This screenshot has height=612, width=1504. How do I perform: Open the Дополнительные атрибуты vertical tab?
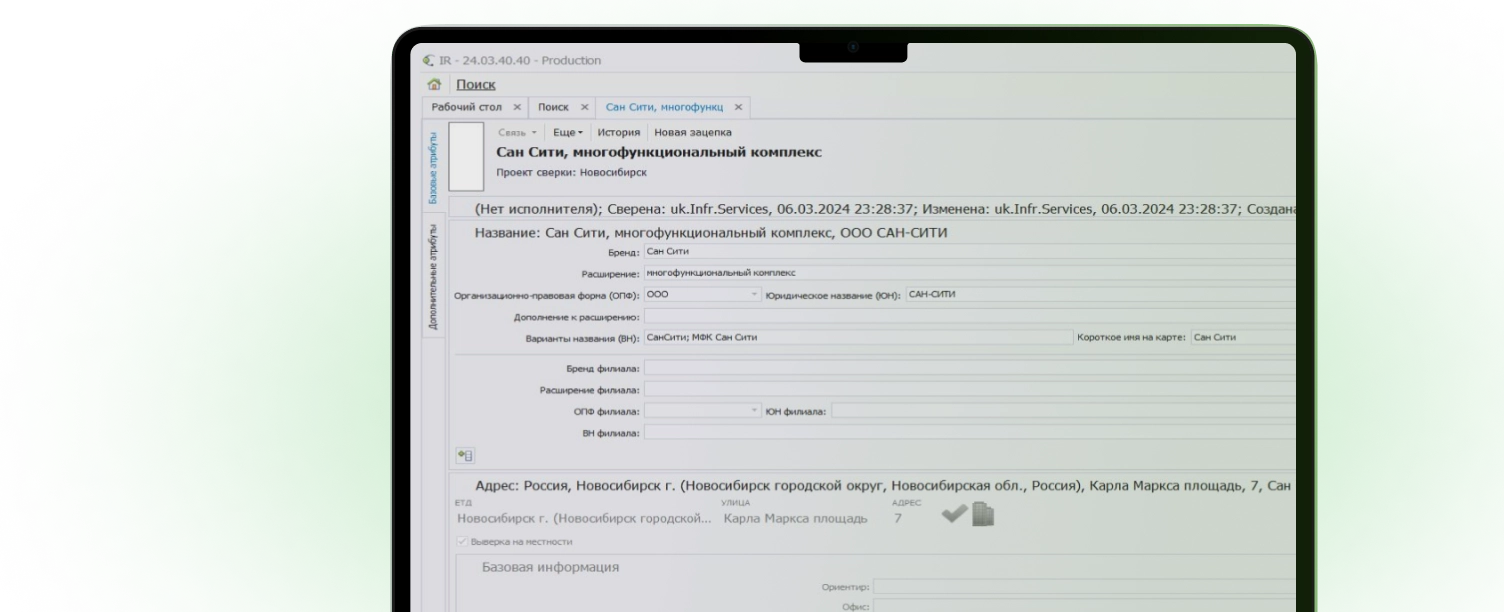click(434, 278)
